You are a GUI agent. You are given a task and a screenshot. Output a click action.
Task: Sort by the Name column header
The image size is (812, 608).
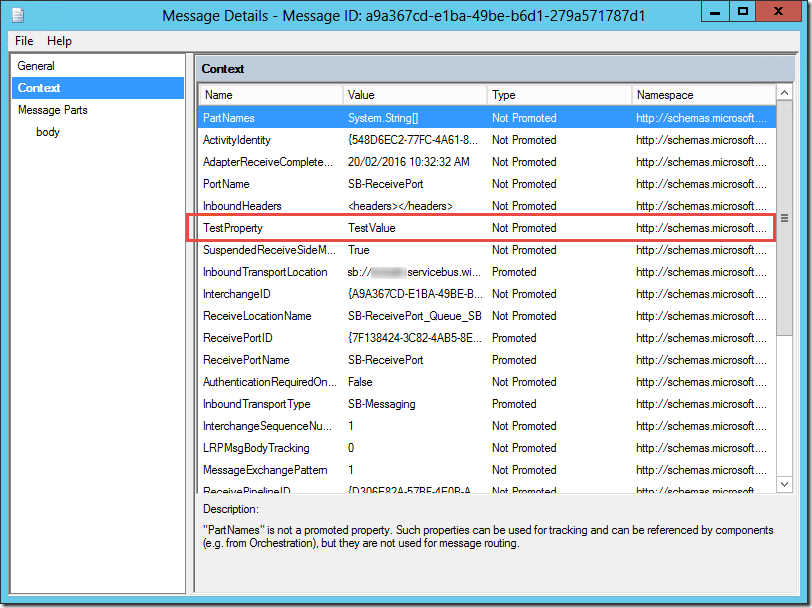[269, 95]
